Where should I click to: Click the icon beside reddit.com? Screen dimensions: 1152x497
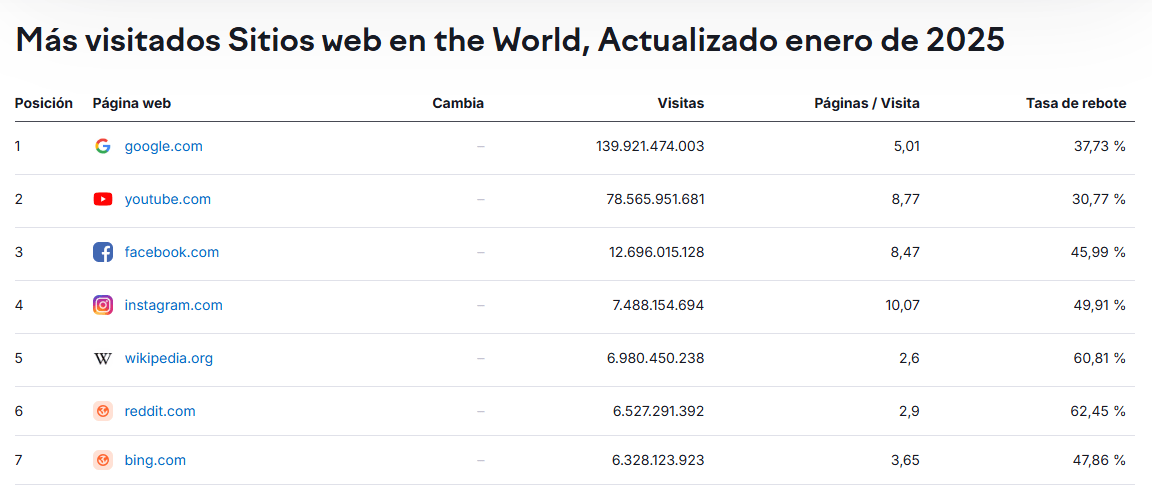pyautogui.click(x=102, y=411)
